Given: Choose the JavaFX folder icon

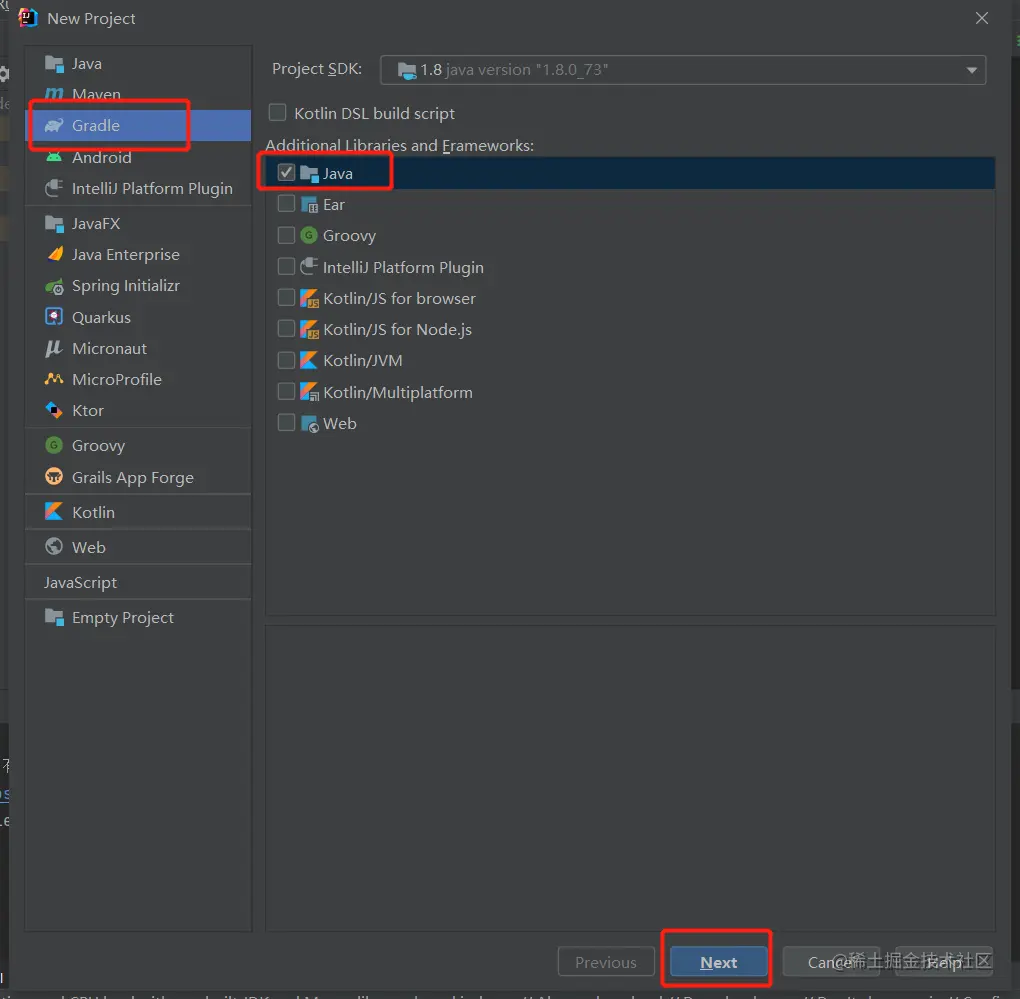Looking at the screenshot, I should pos(54,224).
